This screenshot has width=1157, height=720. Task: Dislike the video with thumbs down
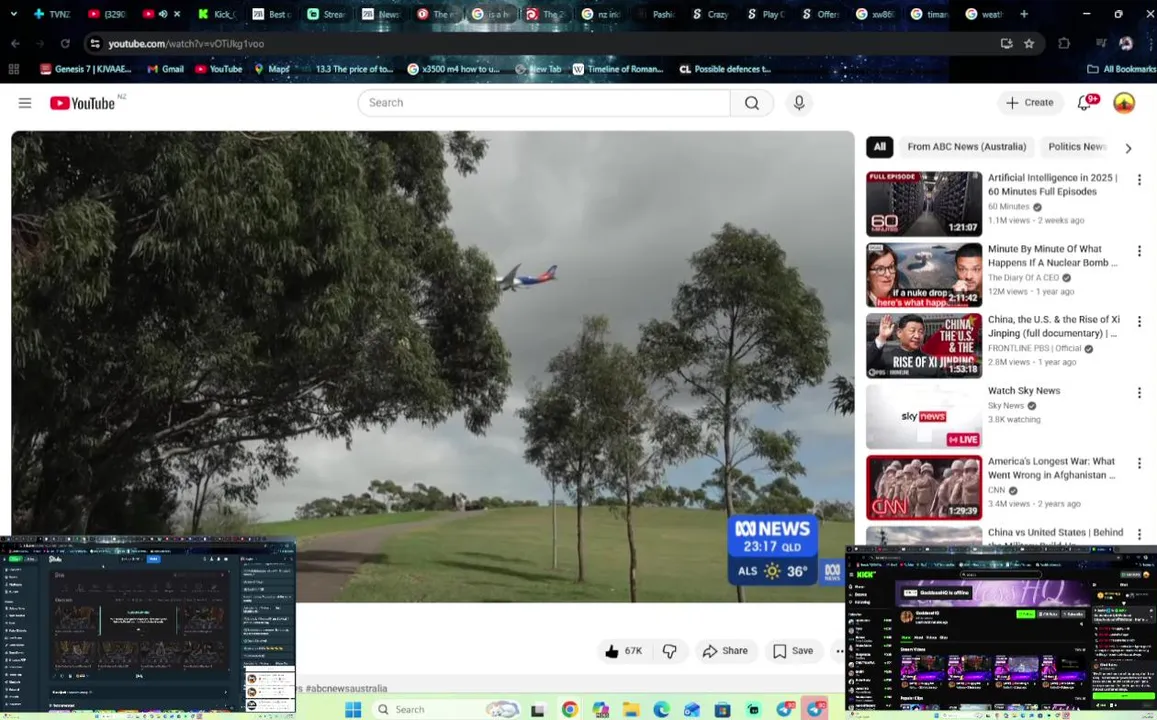tap(669, 651)
